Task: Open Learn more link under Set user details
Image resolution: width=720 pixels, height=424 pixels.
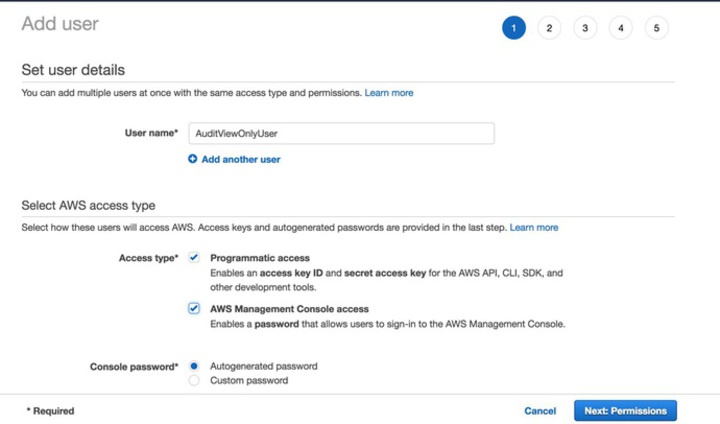Action: pos(389,93)
